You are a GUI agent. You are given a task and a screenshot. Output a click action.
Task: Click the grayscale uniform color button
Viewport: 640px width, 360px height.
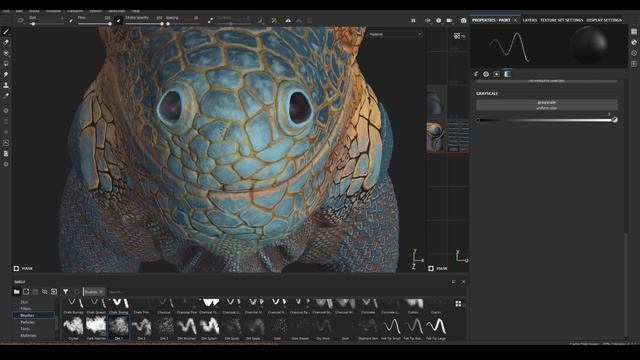point(547,105)
